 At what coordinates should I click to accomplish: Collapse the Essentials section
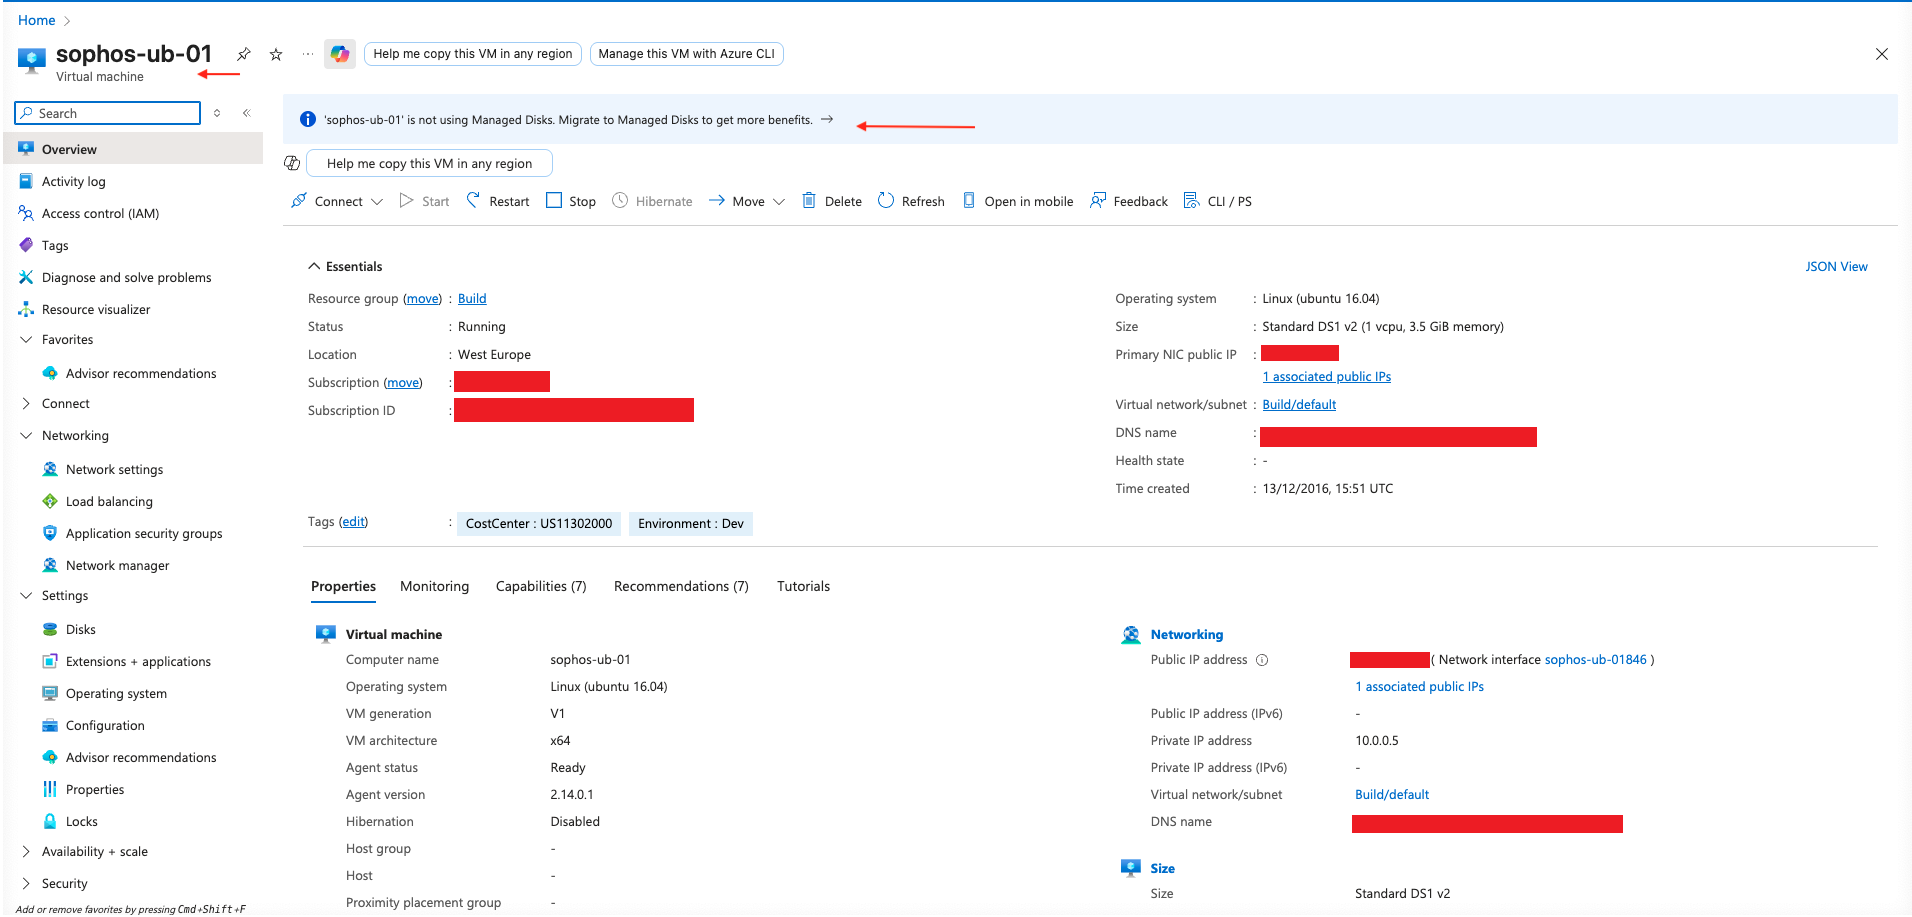(314, 267)
